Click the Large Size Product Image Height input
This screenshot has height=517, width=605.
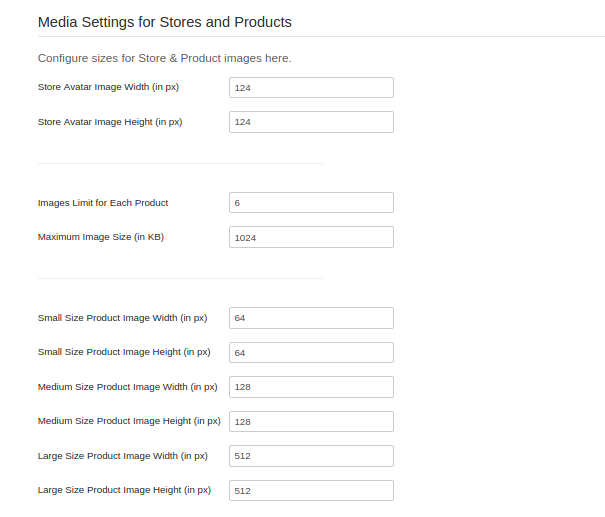tap(311, 491)
